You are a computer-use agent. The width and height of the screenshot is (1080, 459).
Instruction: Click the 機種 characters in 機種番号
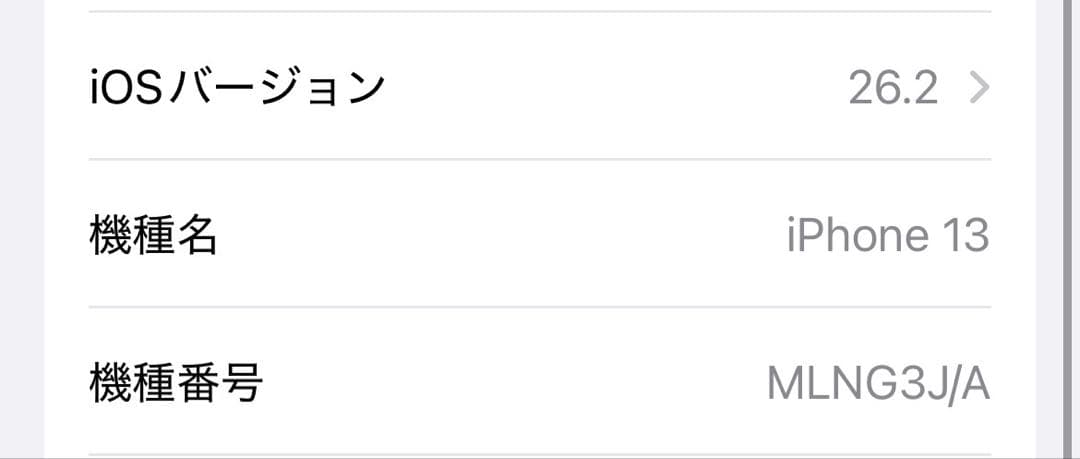pyautogui.click(x=132, y=383)
